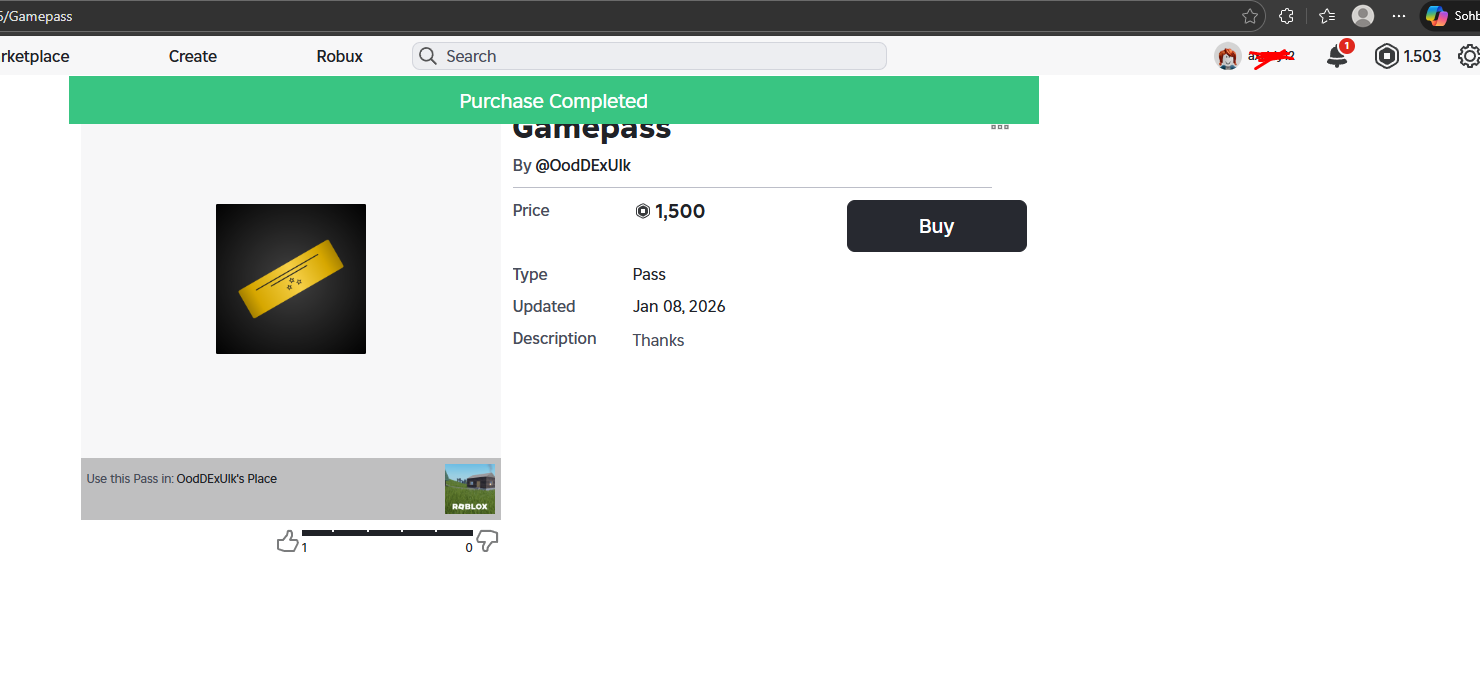Click the place thumbnail with ROBLOX logo
The width and height of the screenshot is (1480, 681).
470,489
